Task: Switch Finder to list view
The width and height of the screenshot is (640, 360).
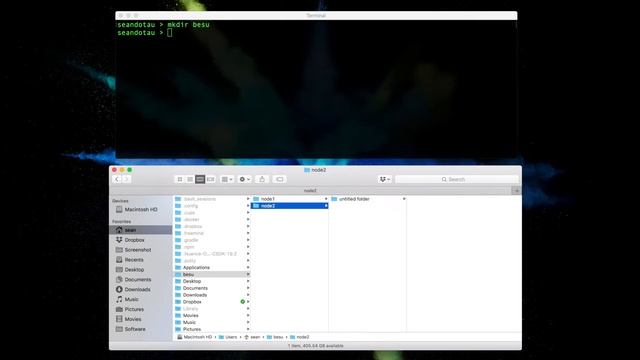Action: click(190, 179)
